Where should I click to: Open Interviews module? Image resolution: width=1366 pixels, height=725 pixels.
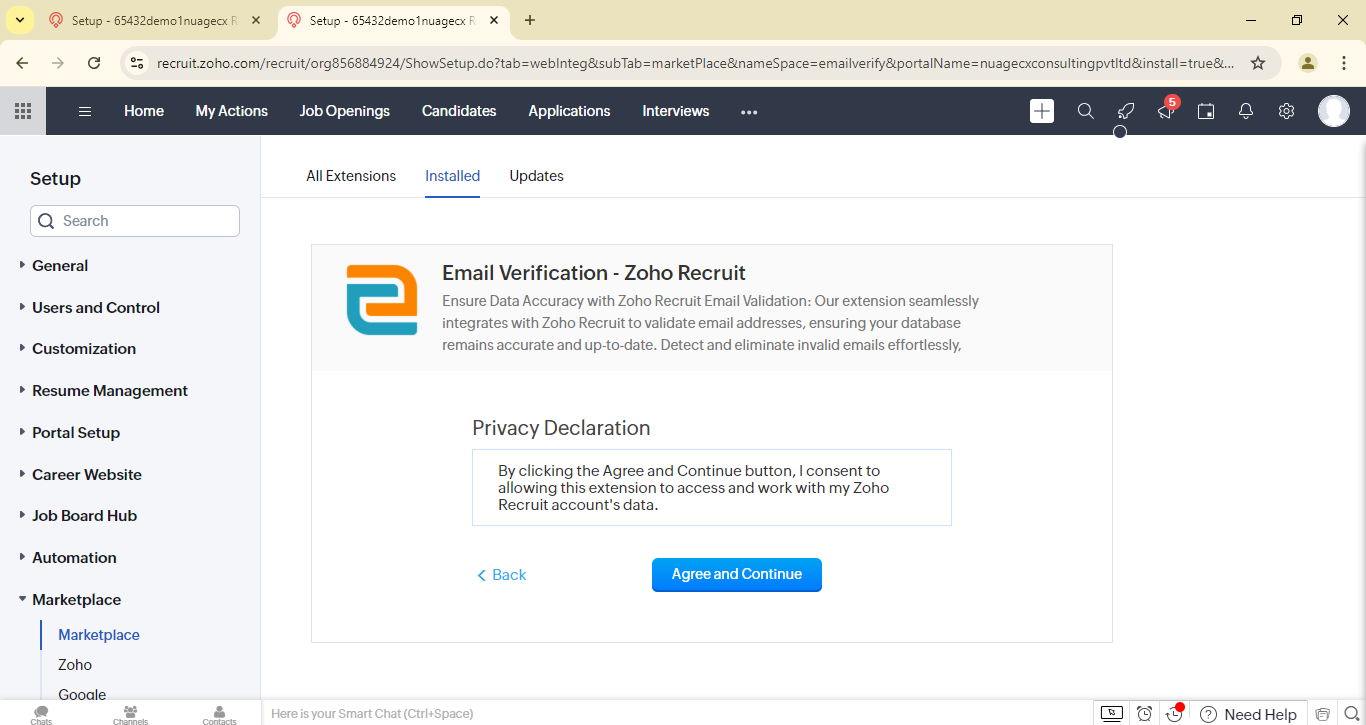coord(676,111)
